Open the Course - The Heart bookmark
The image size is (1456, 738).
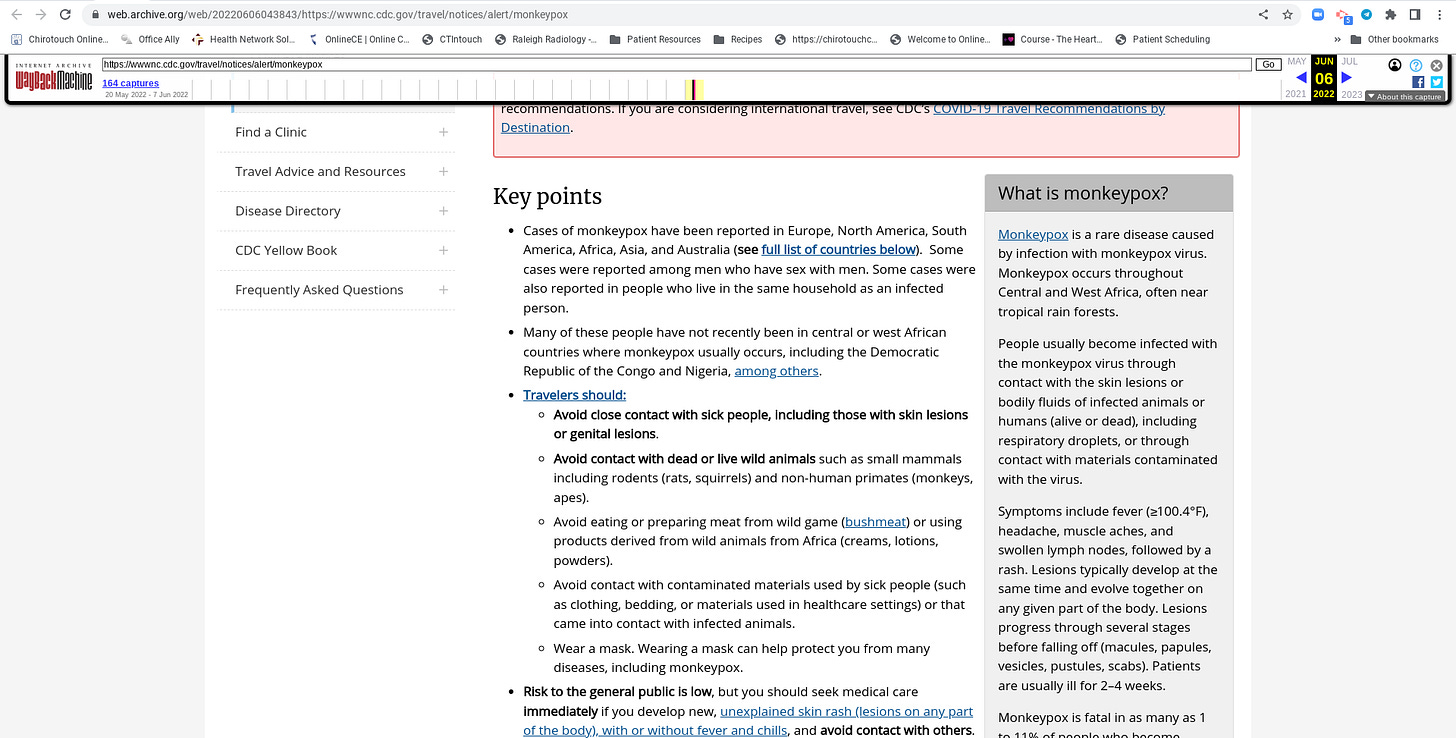coord(1053,39)
